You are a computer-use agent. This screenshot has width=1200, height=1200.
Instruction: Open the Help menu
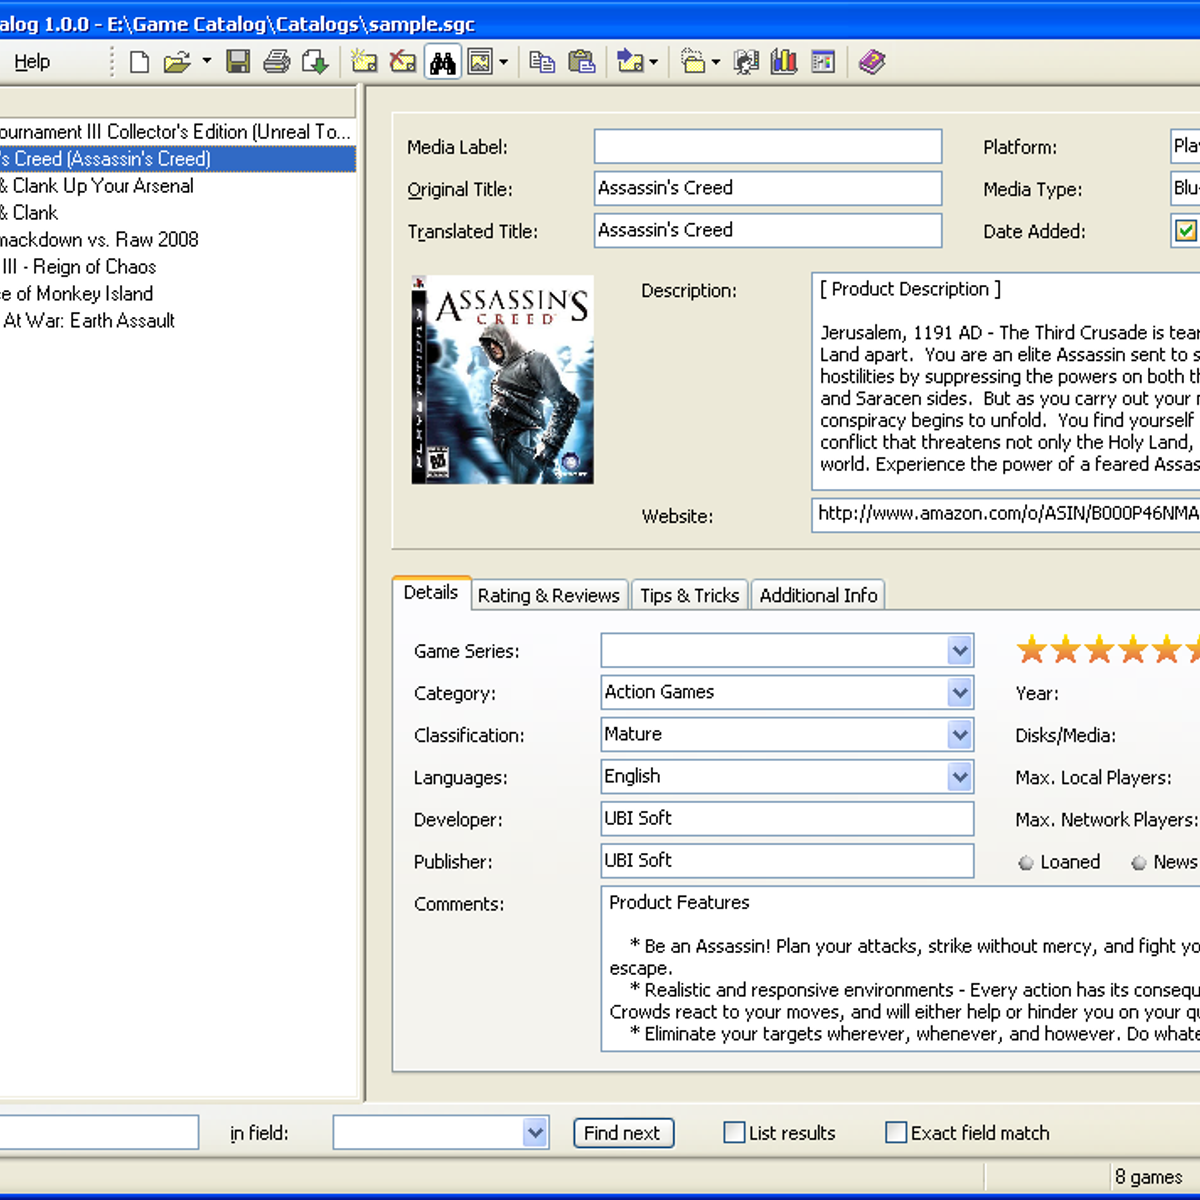click(x=32, y=62)
